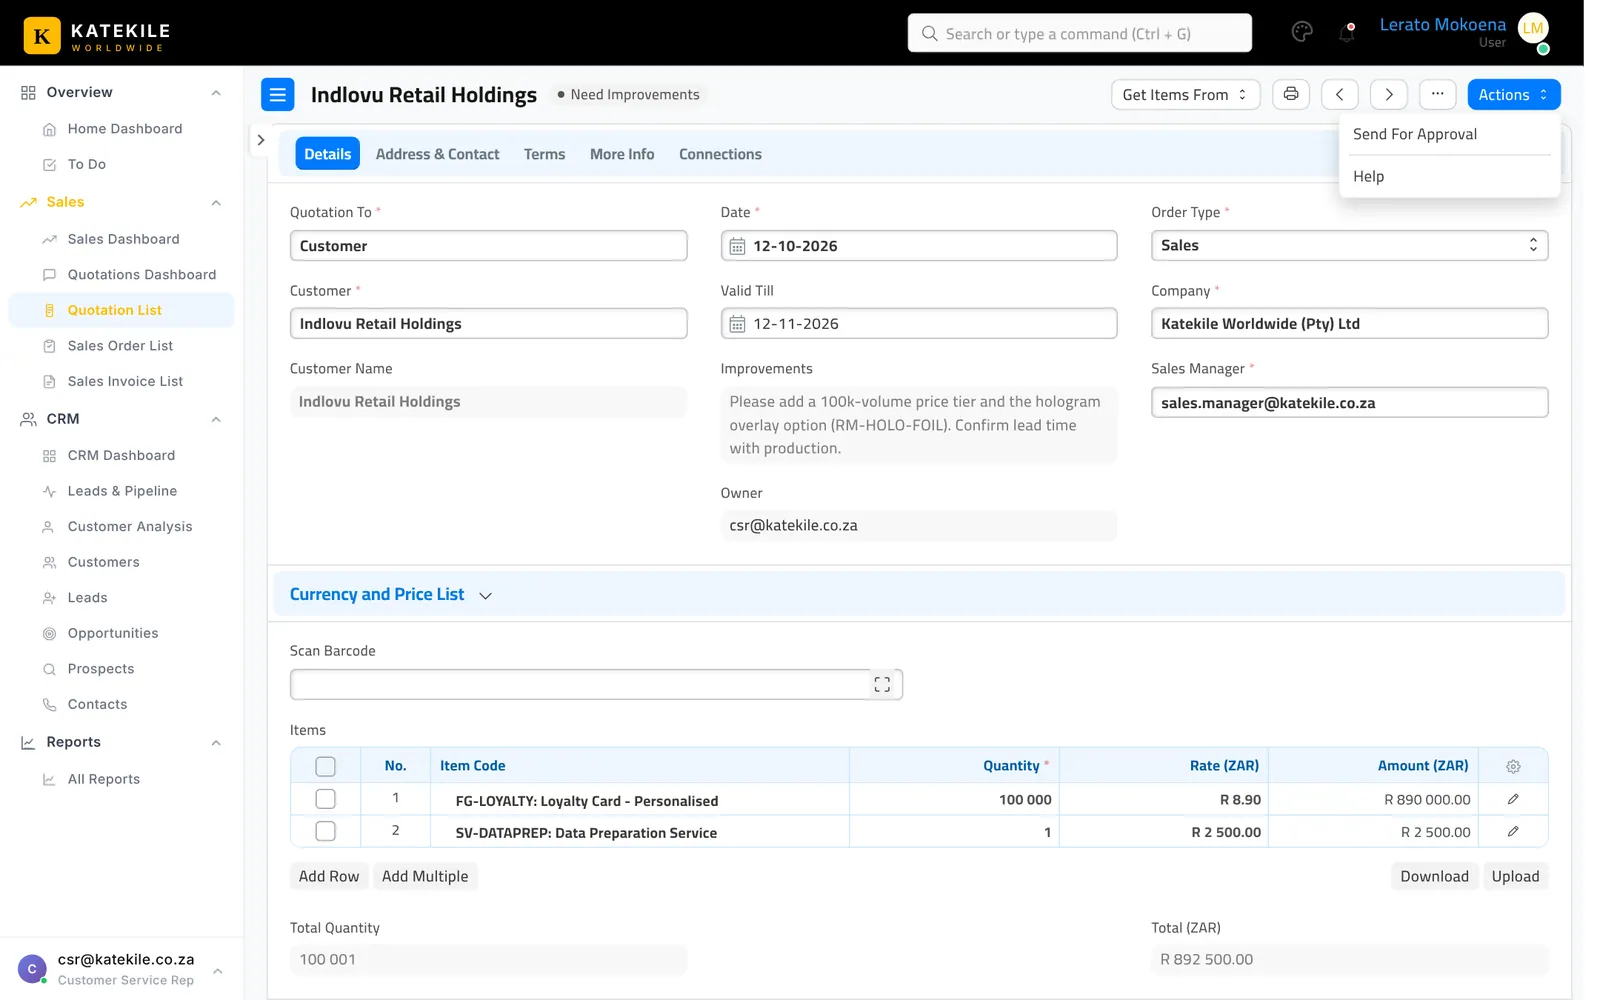The width and height of the screenshot is (1600, 1000).
Task: Focus the search command bar
Action: [1079, 33]
